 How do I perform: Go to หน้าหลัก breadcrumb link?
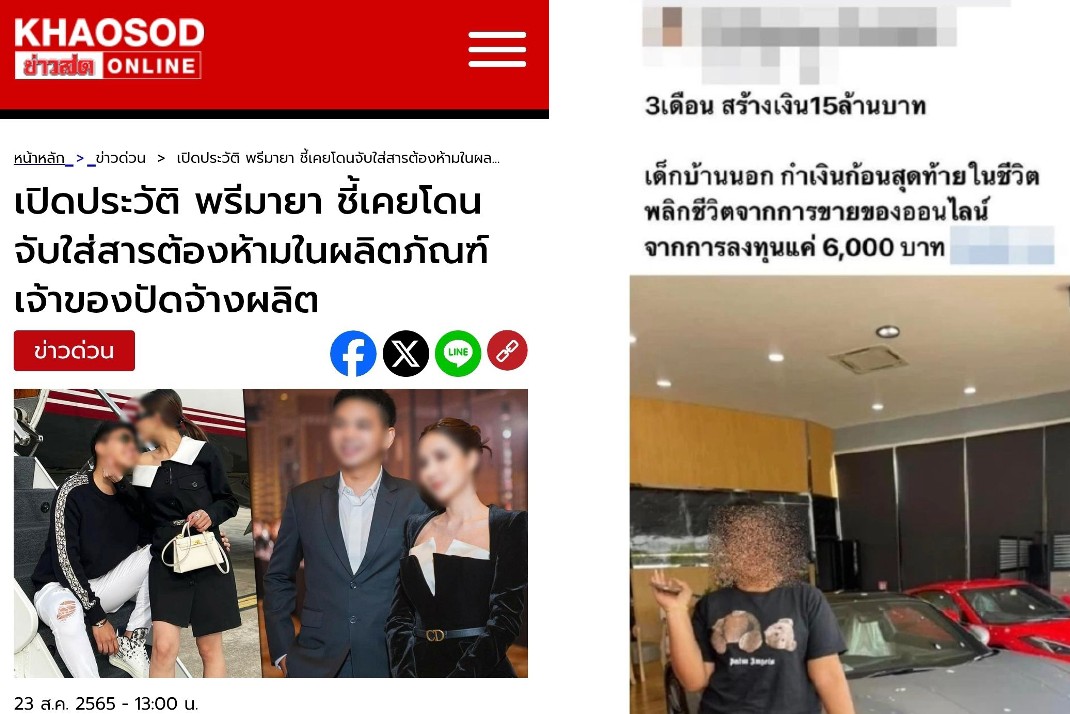coord(40,158)
